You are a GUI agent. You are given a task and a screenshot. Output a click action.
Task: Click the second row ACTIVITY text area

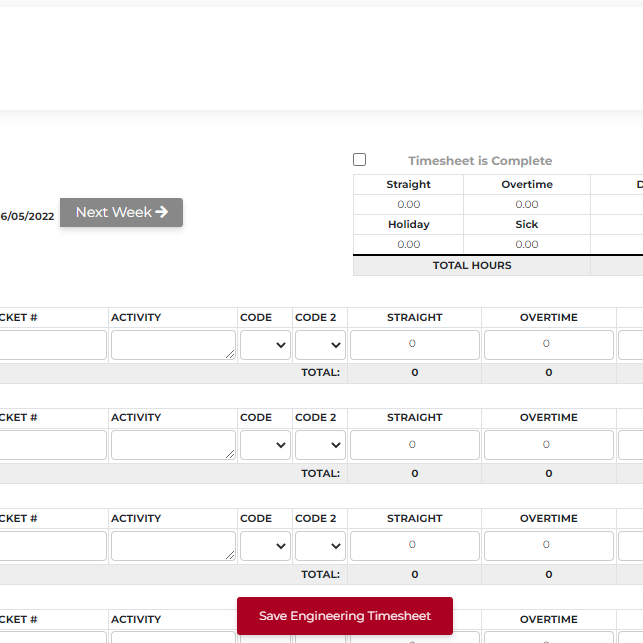173,445
